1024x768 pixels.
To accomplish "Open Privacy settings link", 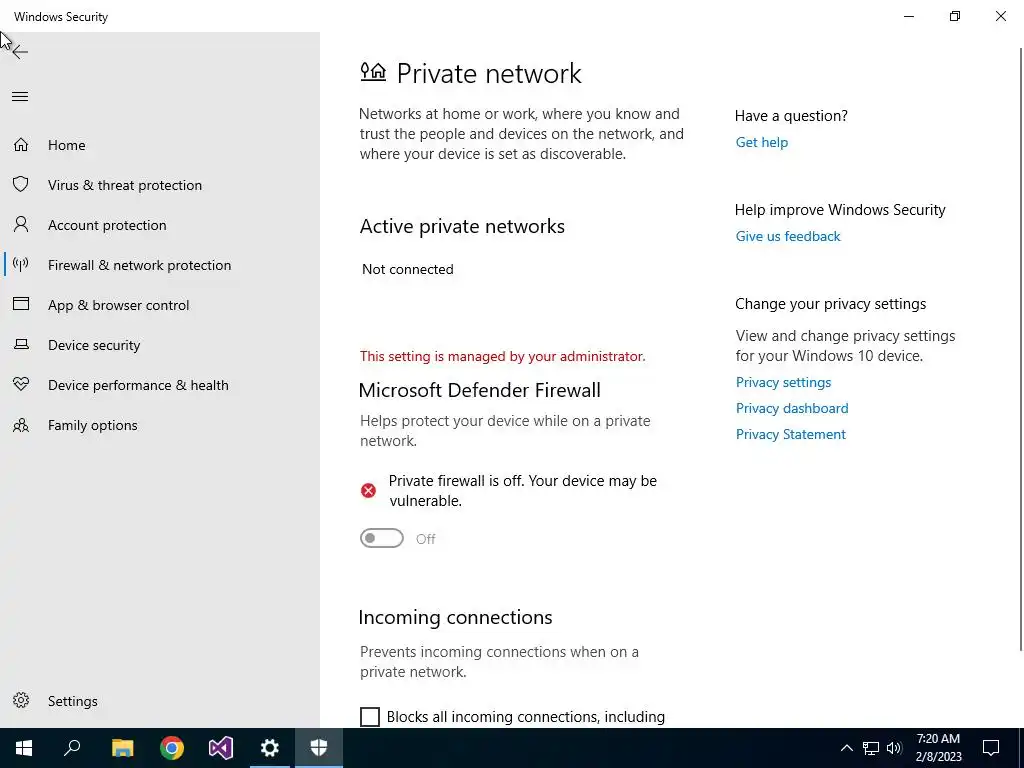I will 783,382.
